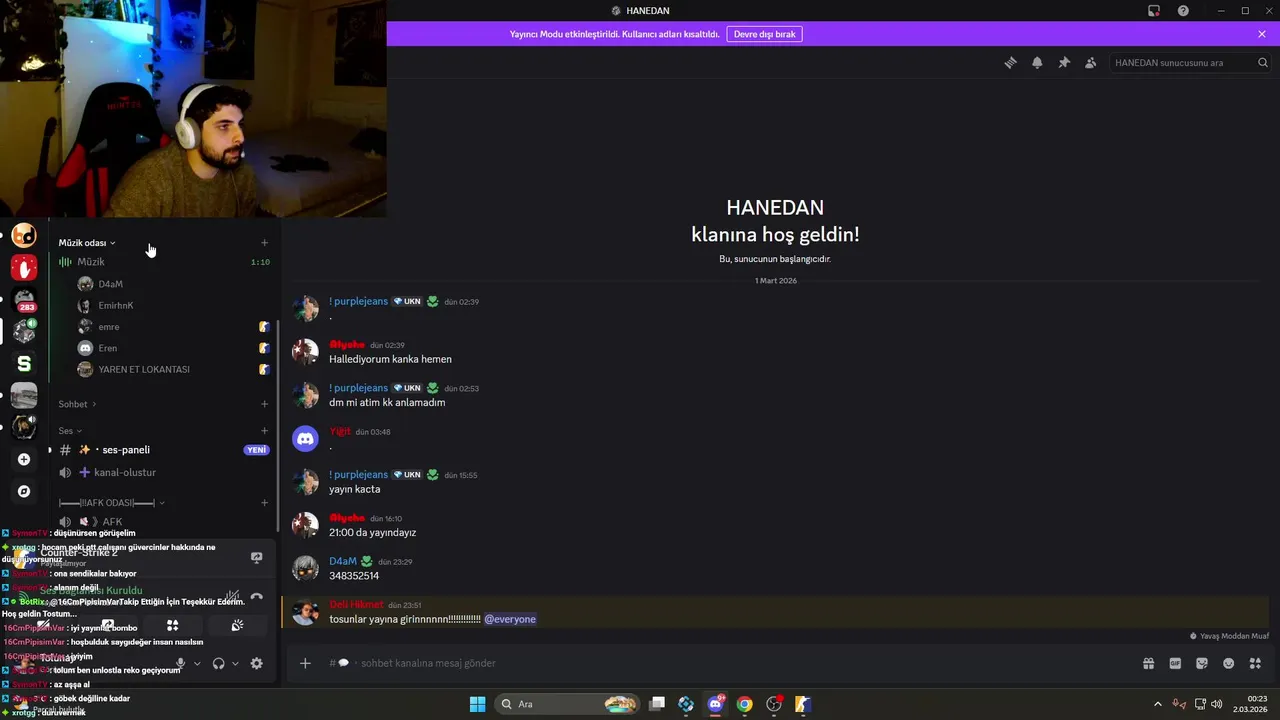The height and width of the screenshot is (720, 1280).
Task: Open the Threads icon in channel header
Action: point(1010,62)
